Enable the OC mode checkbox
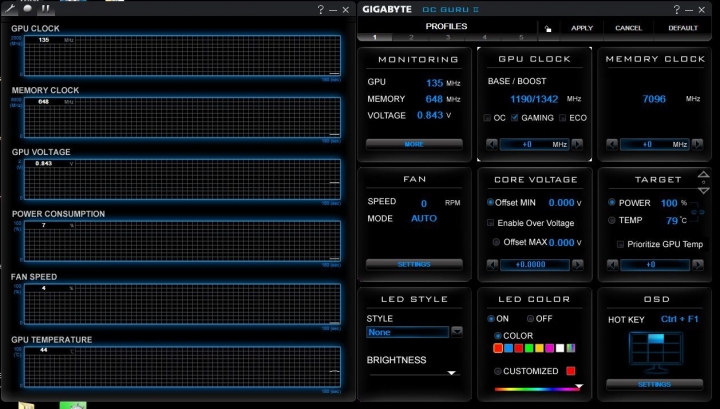The image size is (720, 409). pos(487,118)
